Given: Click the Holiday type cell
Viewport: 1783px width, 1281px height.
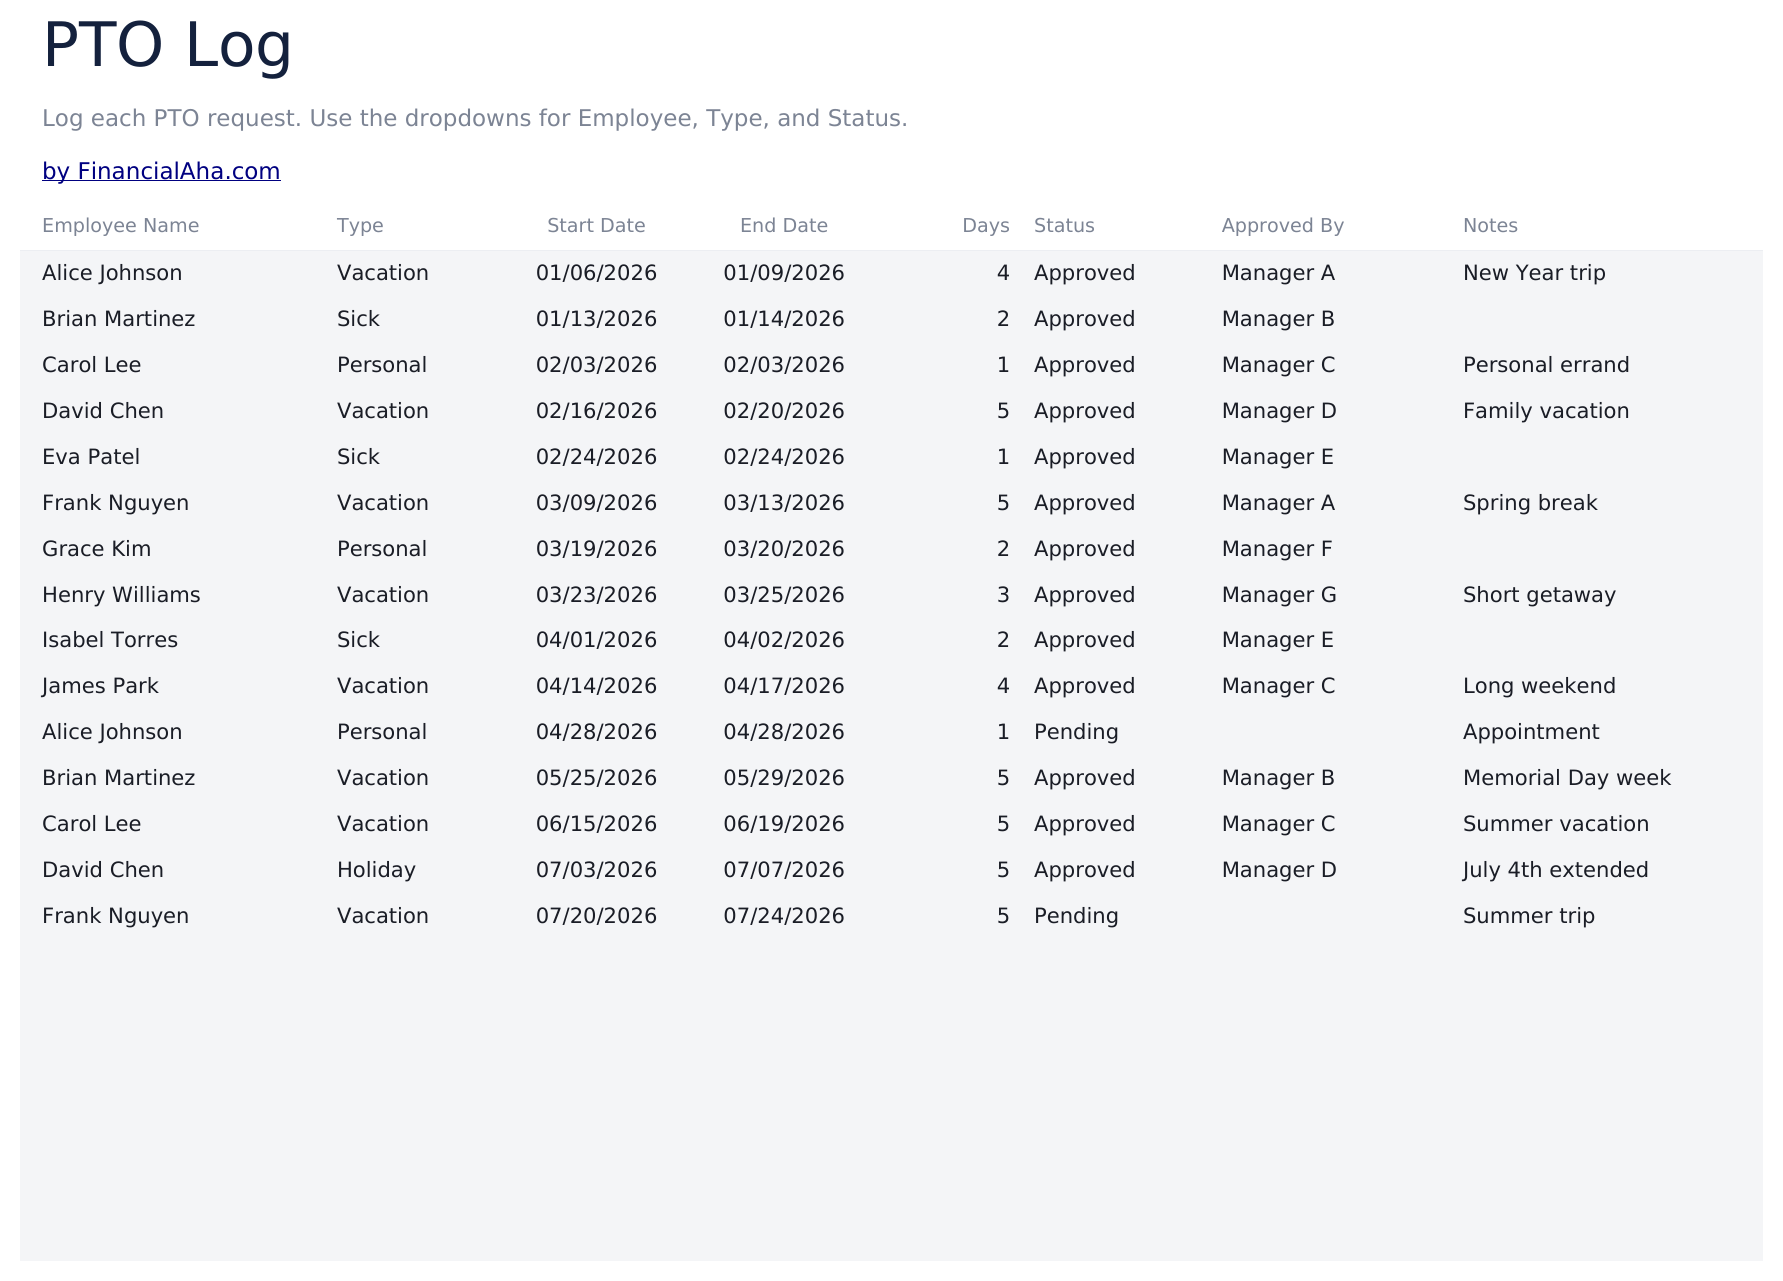Looking at the screenshot, I should point(376,870).
